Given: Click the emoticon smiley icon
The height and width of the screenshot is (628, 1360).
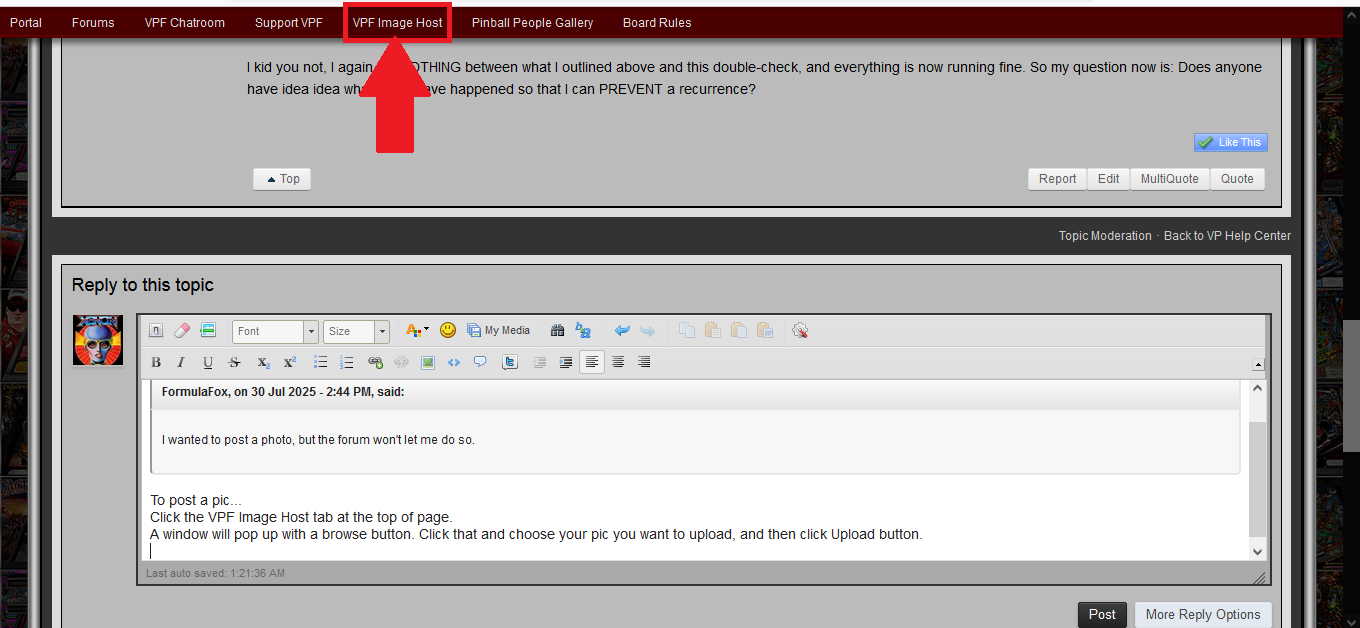Looking at the screenshot, I should tap(448, 330).
